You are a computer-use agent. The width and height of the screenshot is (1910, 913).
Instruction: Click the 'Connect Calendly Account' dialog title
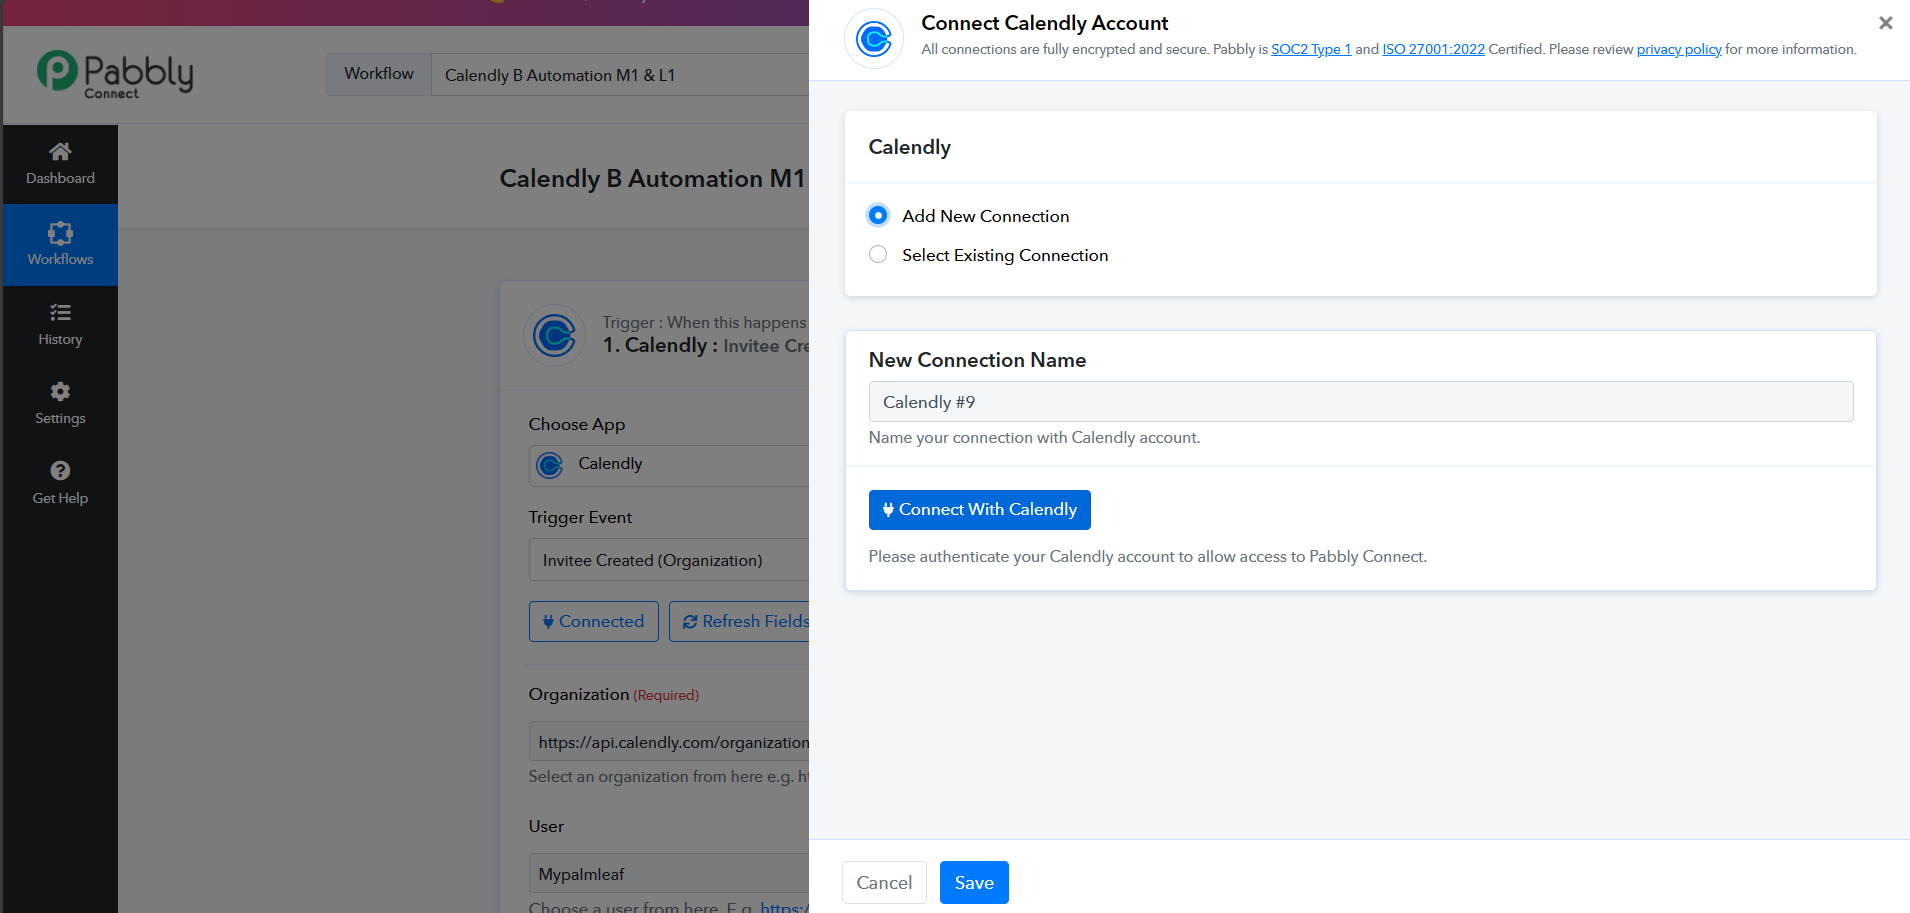[1044, 23]
